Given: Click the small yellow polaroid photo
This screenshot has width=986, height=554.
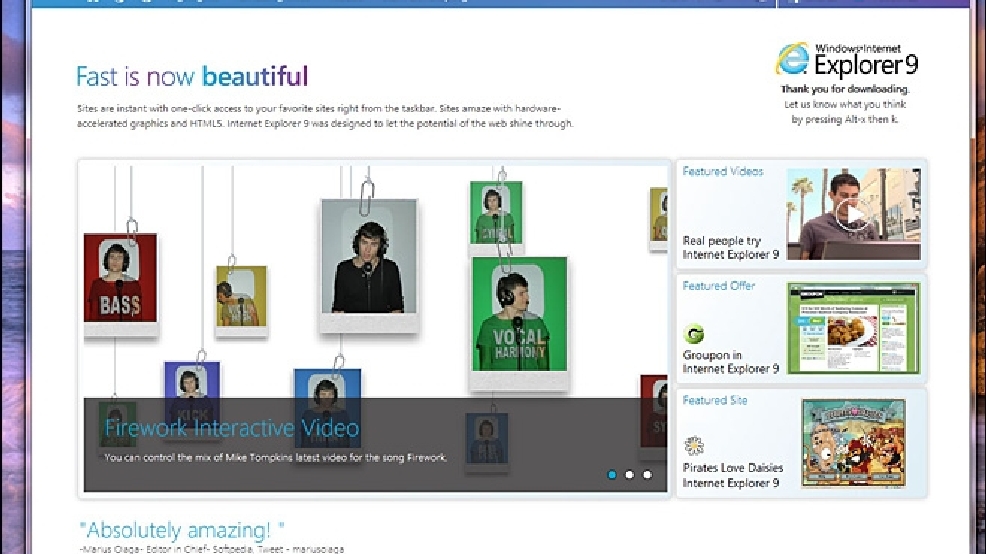Looking at the screenshot, I should [x=241, y=301].
